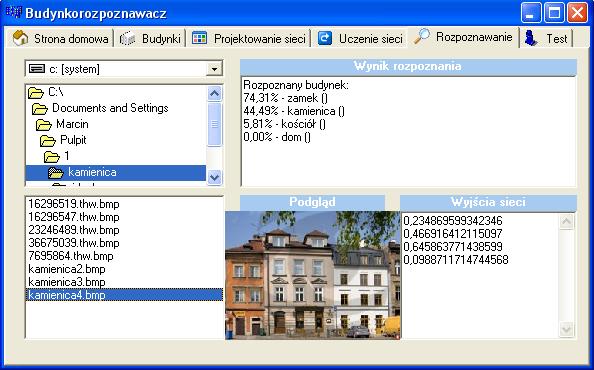Viewport: 594px width, 370px height.
Task: Select the Rozpoznawanie tab
Action: click(463, 37)
